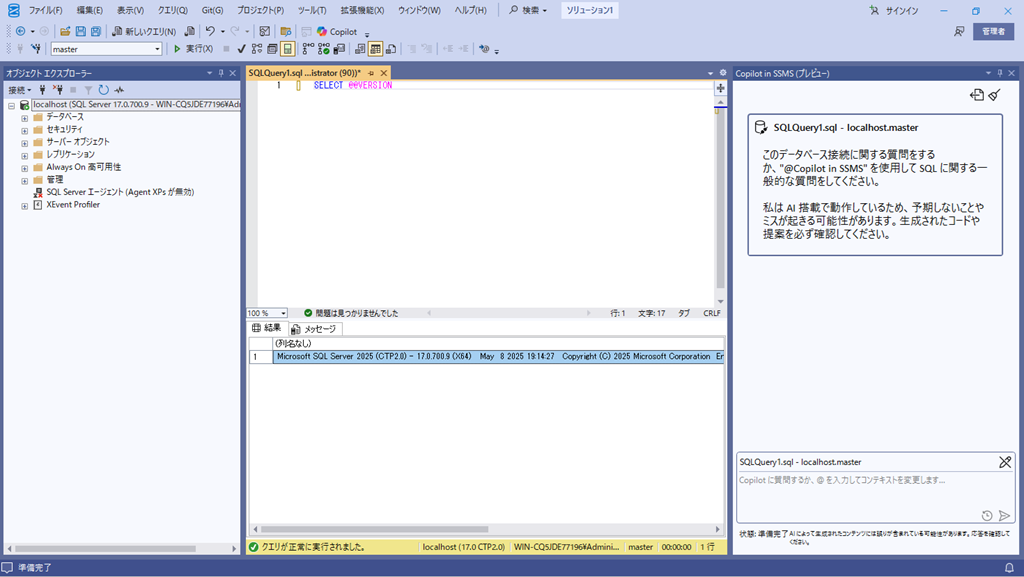Expand the レプリケーション node
Image resolution: width=1024 pixels, height=577 pixels.
click(25, 155)
